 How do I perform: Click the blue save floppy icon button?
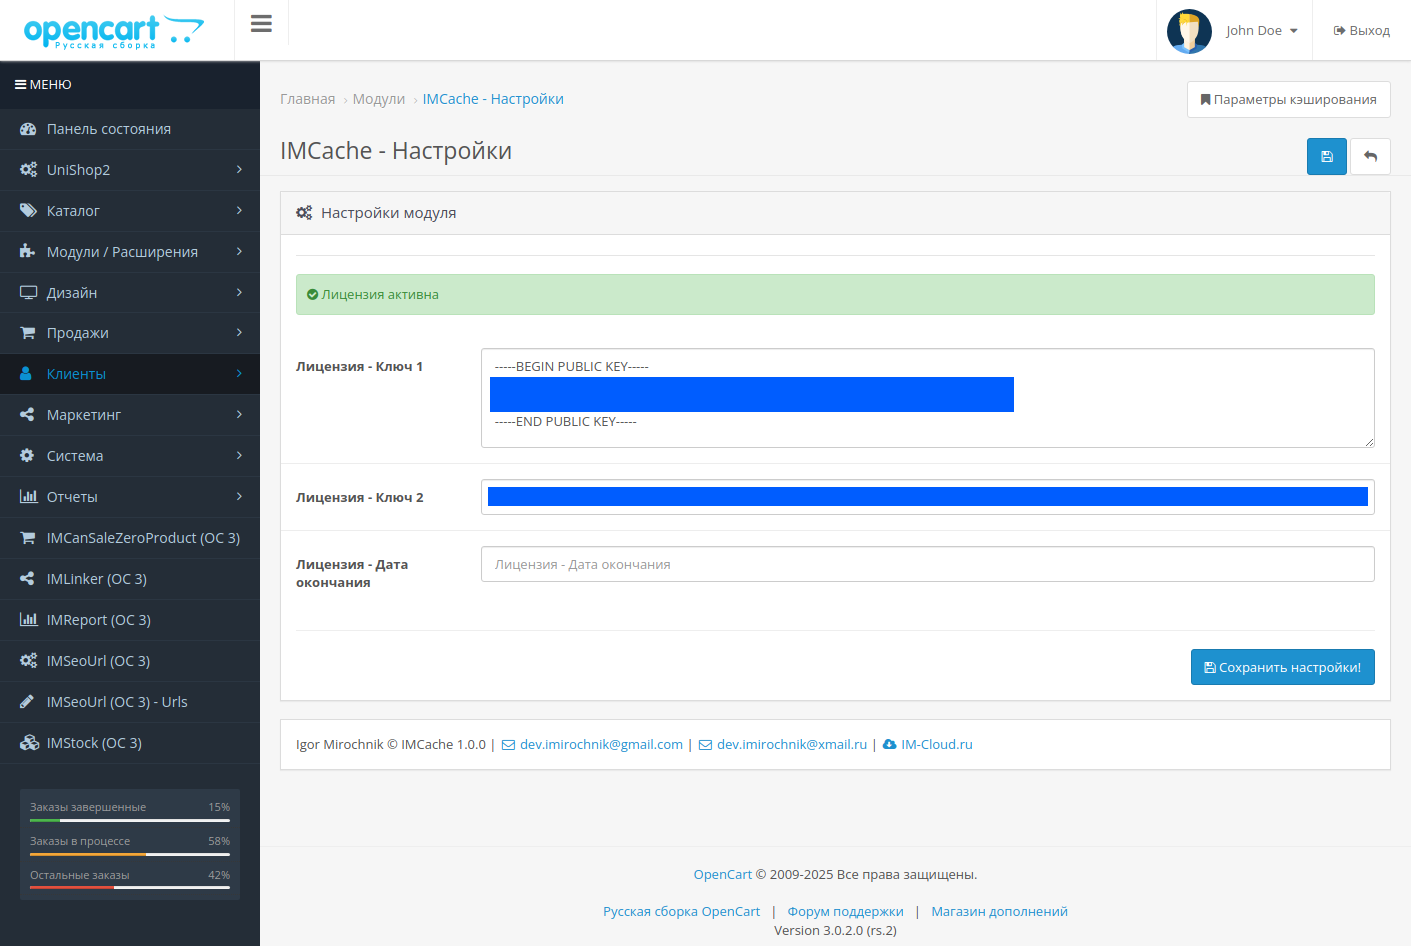pos(1327,156)
